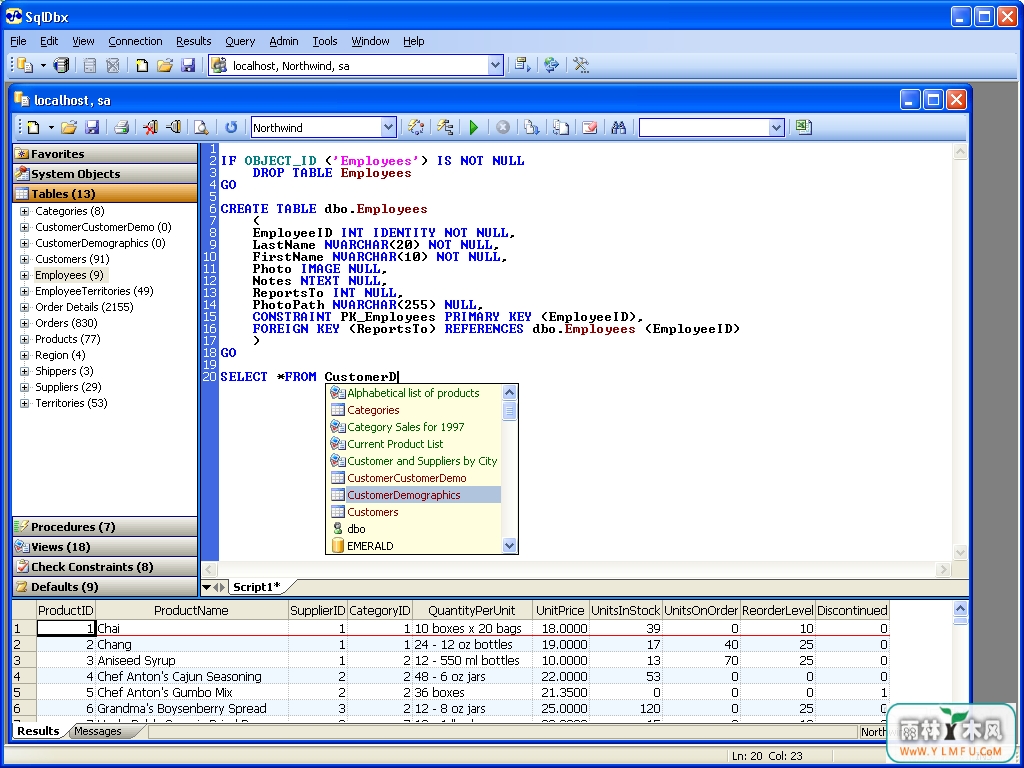
Task: Open the File menu
Action: point(18,41)
